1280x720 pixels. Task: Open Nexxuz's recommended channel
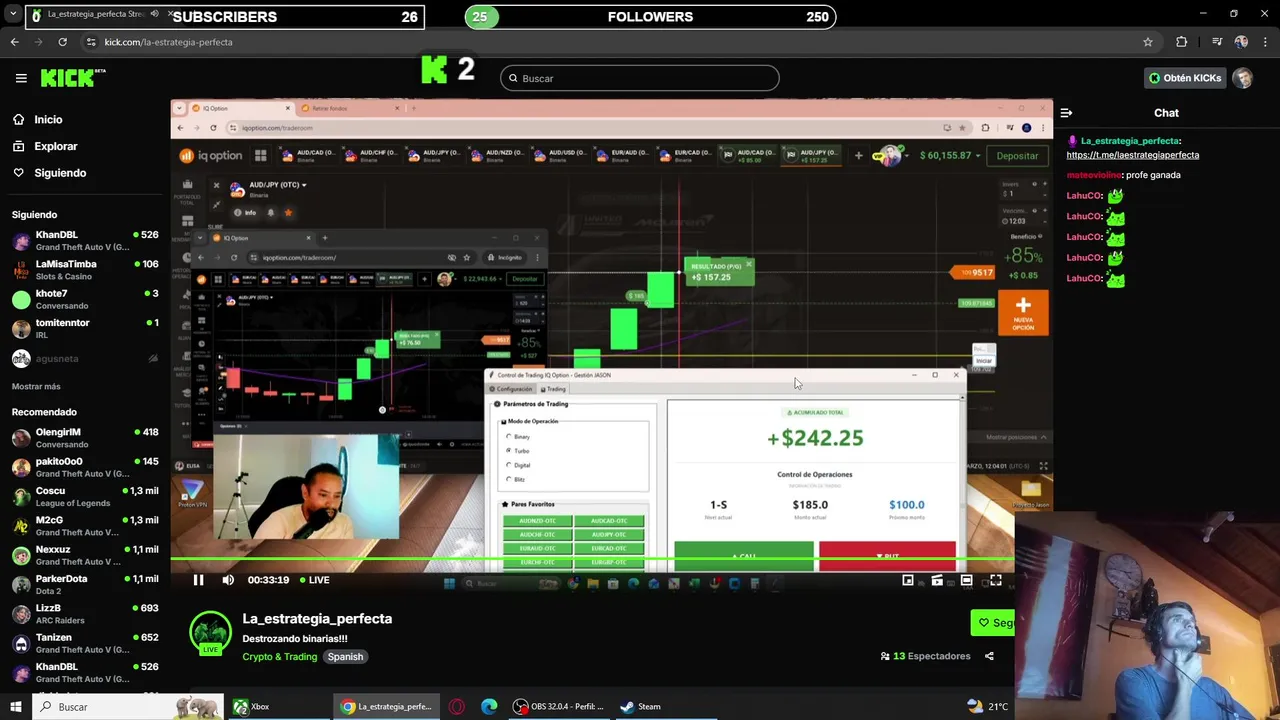tap(84, 555)
